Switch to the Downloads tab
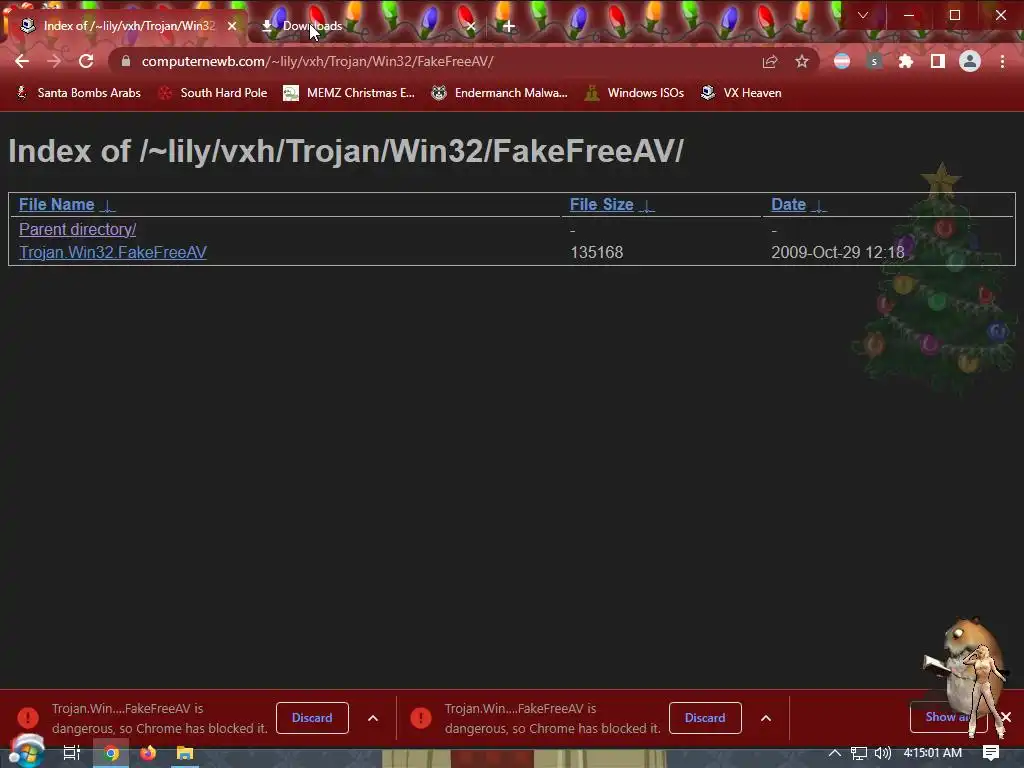 point(366,26)
